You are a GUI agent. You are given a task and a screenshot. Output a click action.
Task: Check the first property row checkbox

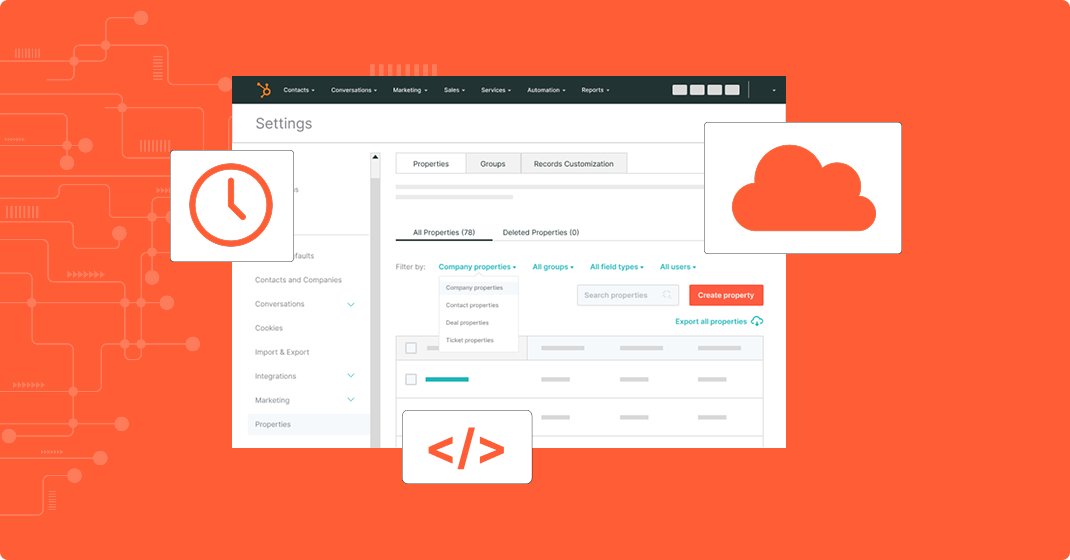pyautogui.click(x=411, y=379)
